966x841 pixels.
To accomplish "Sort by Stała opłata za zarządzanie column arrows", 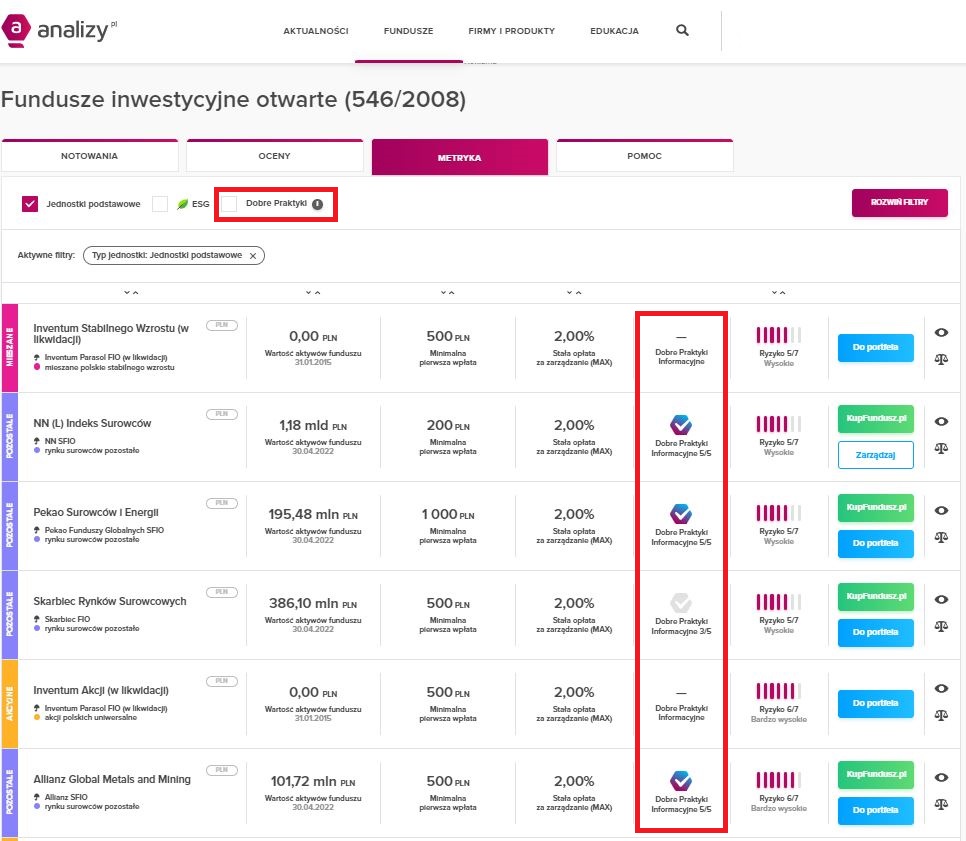I will point(574,293).
